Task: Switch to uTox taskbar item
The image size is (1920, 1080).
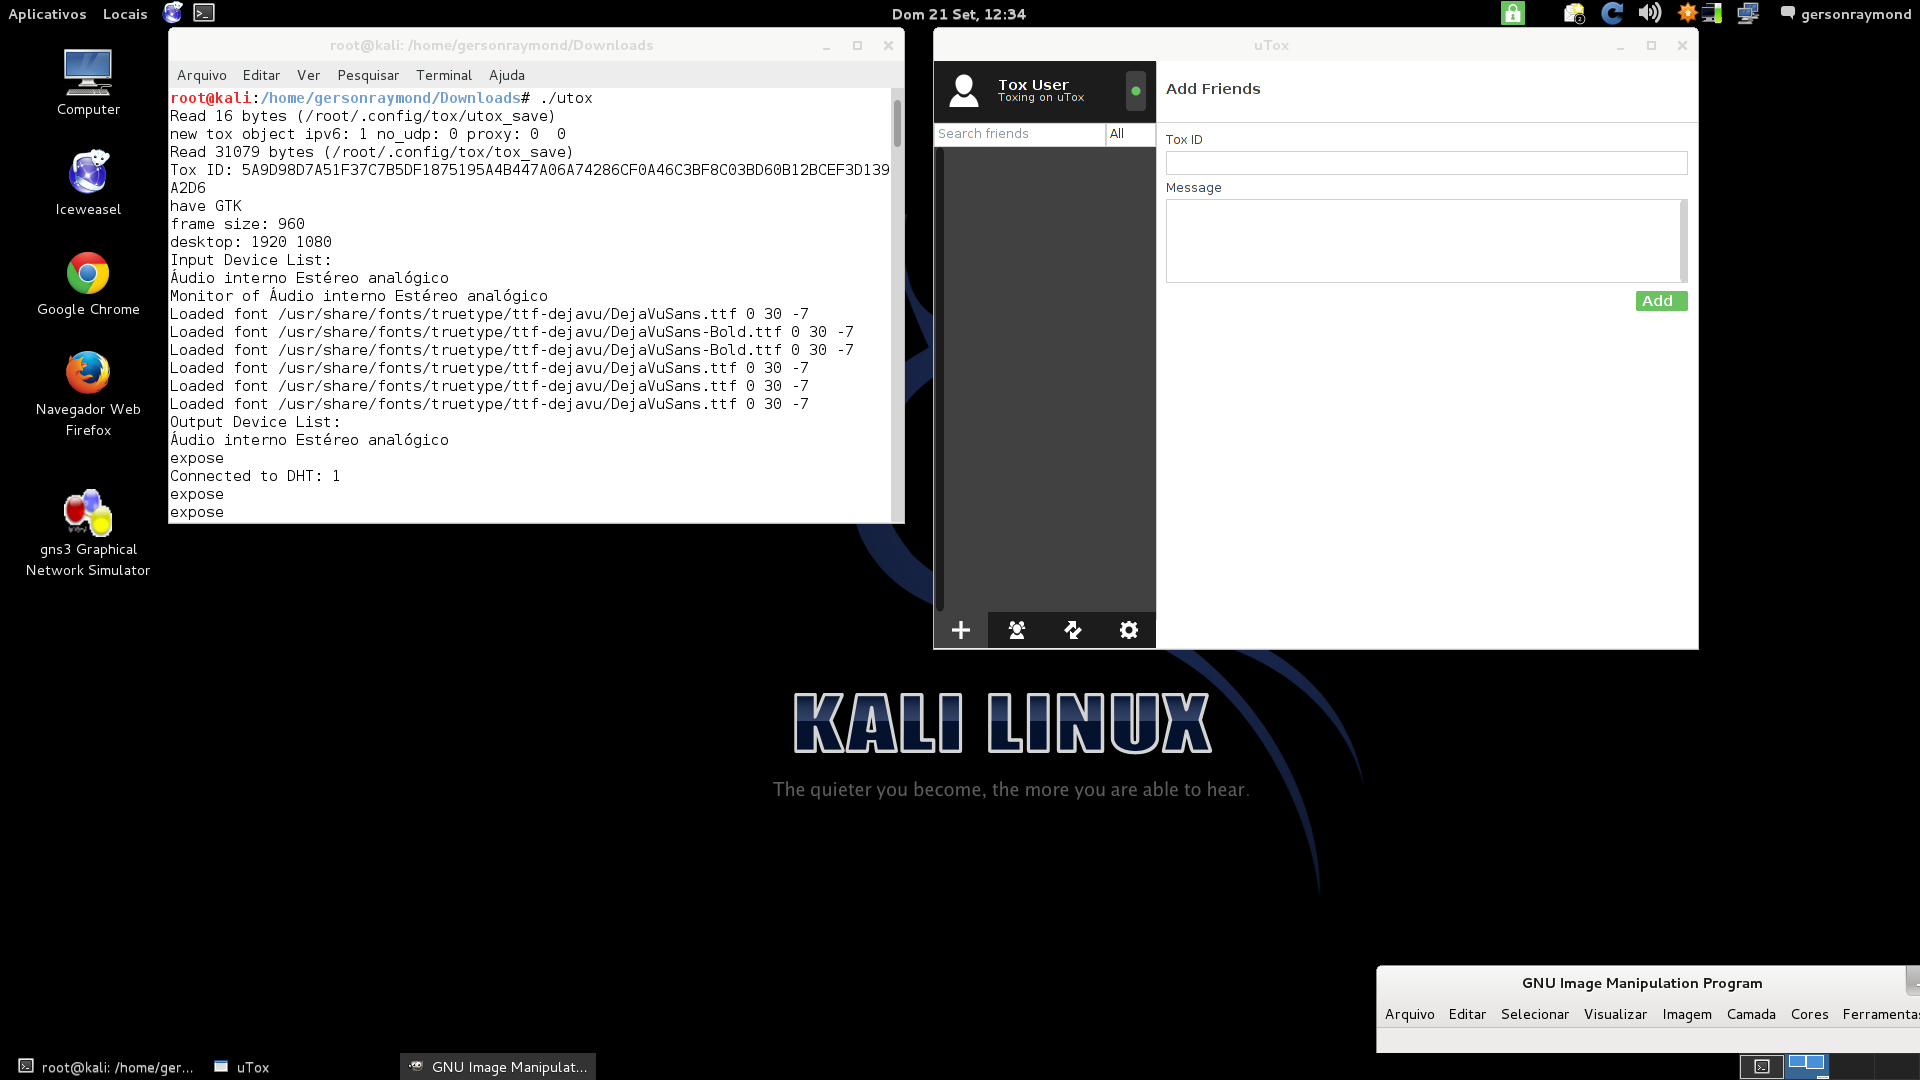Action: tap(242, 1067)
